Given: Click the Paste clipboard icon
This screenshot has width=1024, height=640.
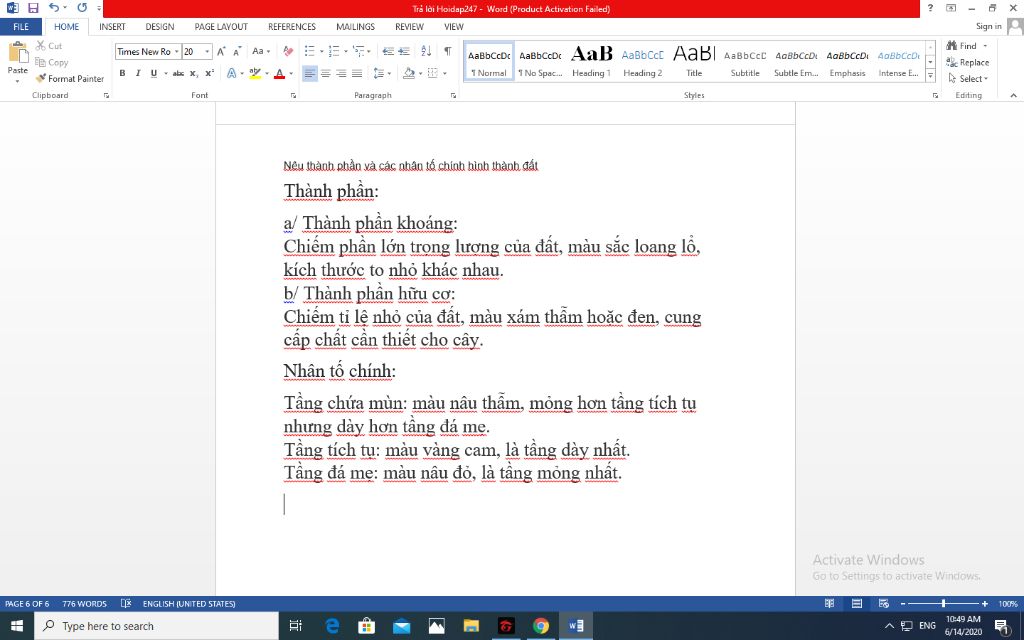Looking at the screenshot, I should point(18,52).
